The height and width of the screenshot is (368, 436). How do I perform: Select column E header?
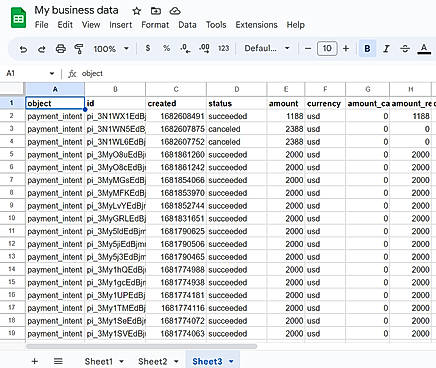(x=286, y=89)
